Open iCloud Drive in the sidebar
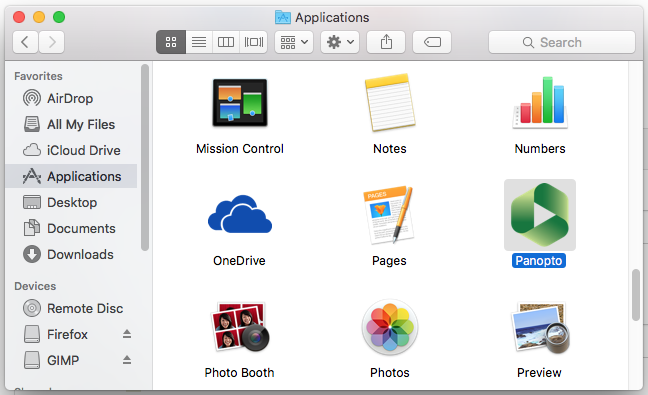 71,150
